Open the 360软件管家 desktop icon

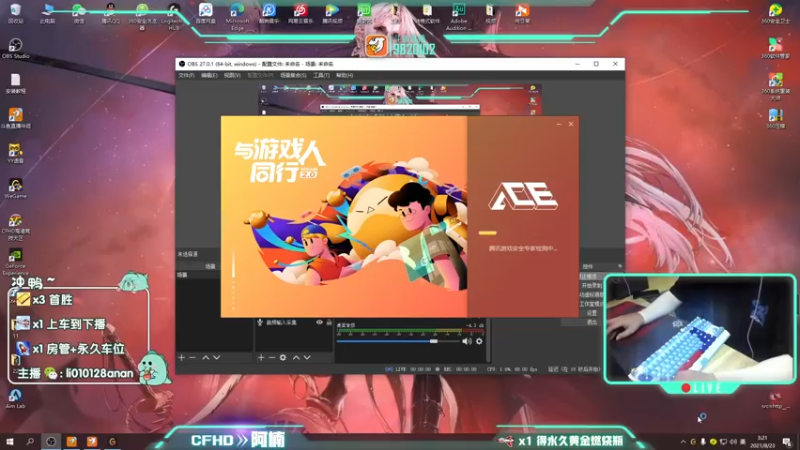[776, 48]
